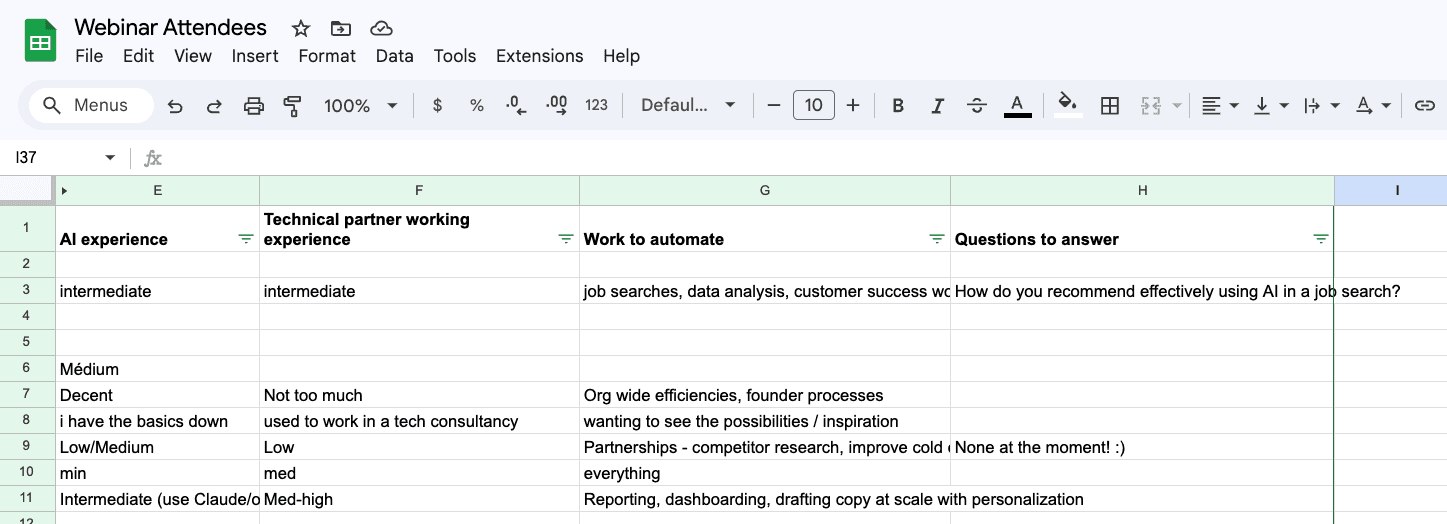
Task: Open the text wrapping dropdown
Action: click(x=1321, y=106)
